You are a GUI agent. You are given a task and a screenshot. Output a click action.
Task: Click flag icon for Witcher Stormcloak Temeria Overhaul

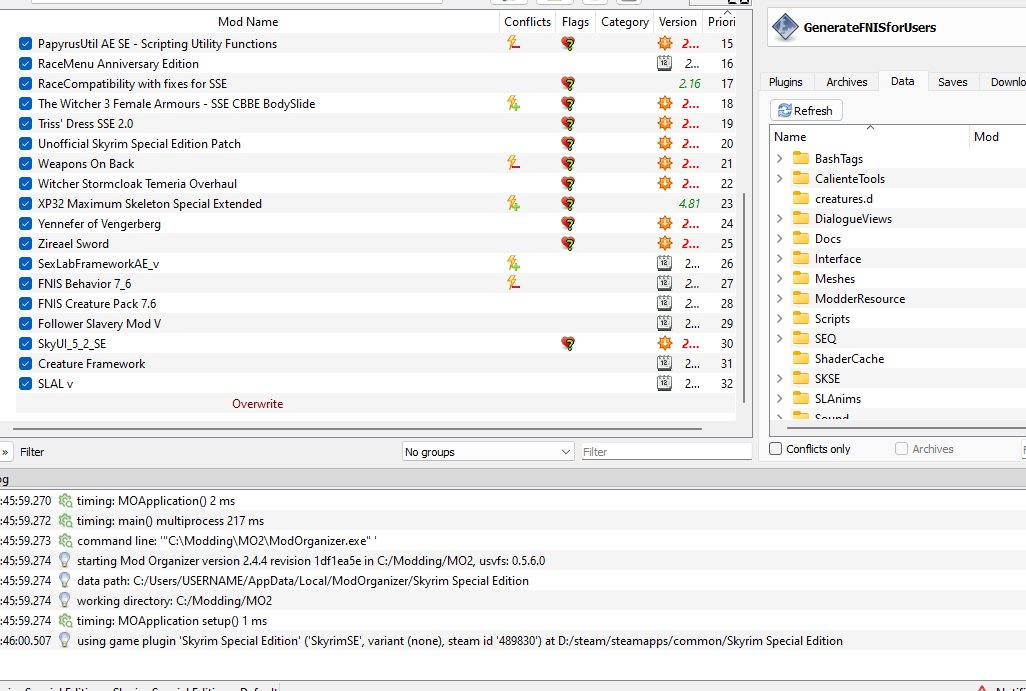tap(568, 184)
